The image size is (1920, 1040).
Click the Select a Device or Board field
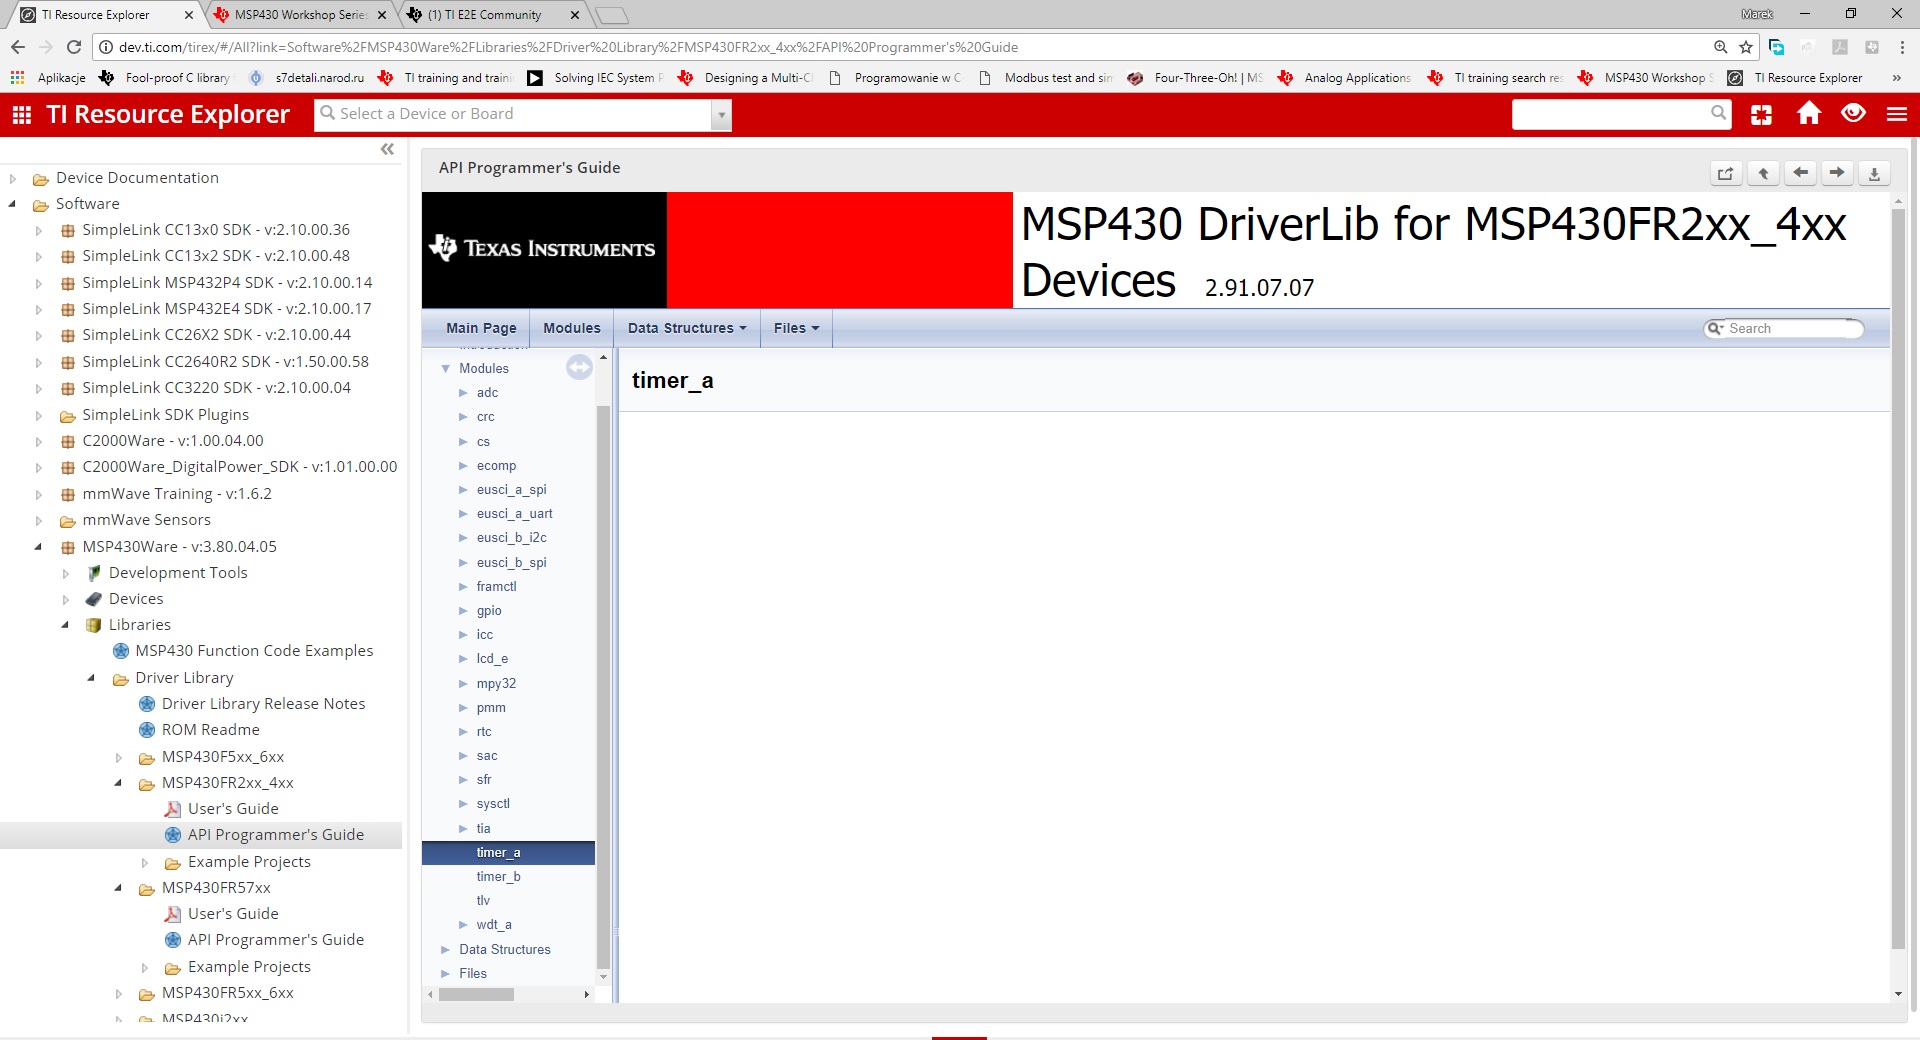(514, 115)
